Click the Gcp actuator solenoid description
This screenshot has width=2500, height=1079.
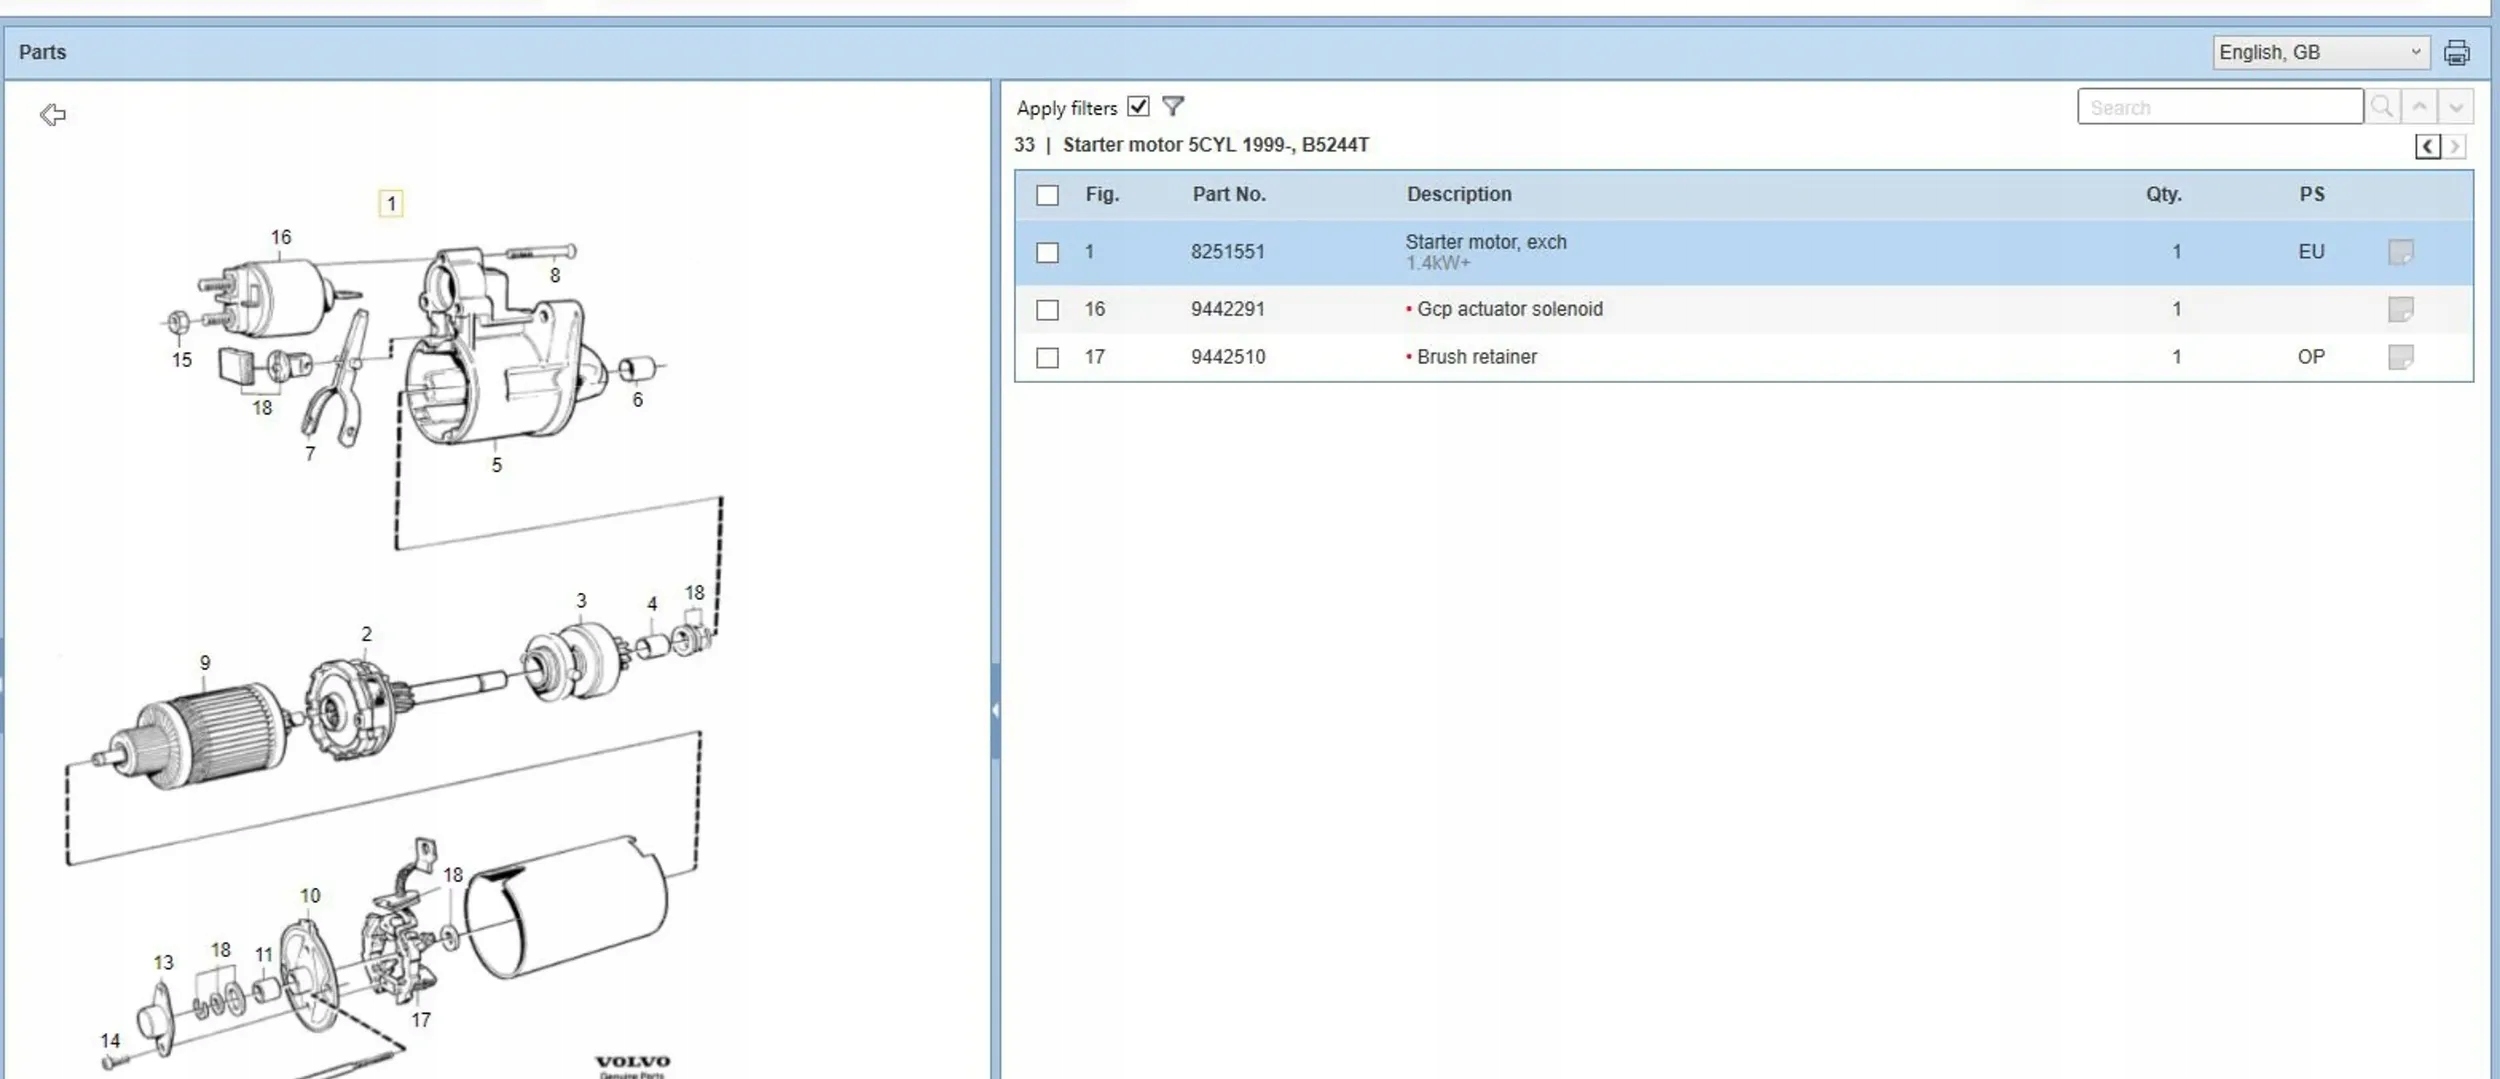(1509, 309)
